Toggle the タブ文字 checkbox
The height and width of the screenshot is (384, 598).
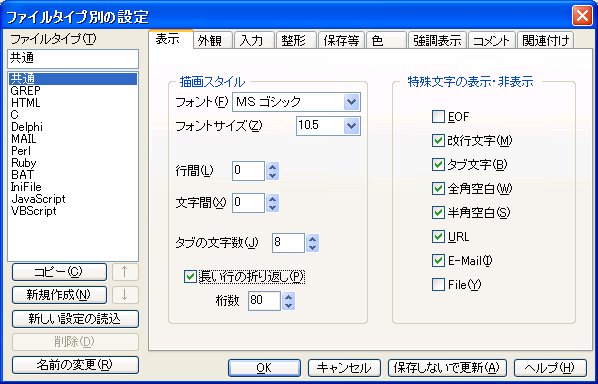pos(438,165)
